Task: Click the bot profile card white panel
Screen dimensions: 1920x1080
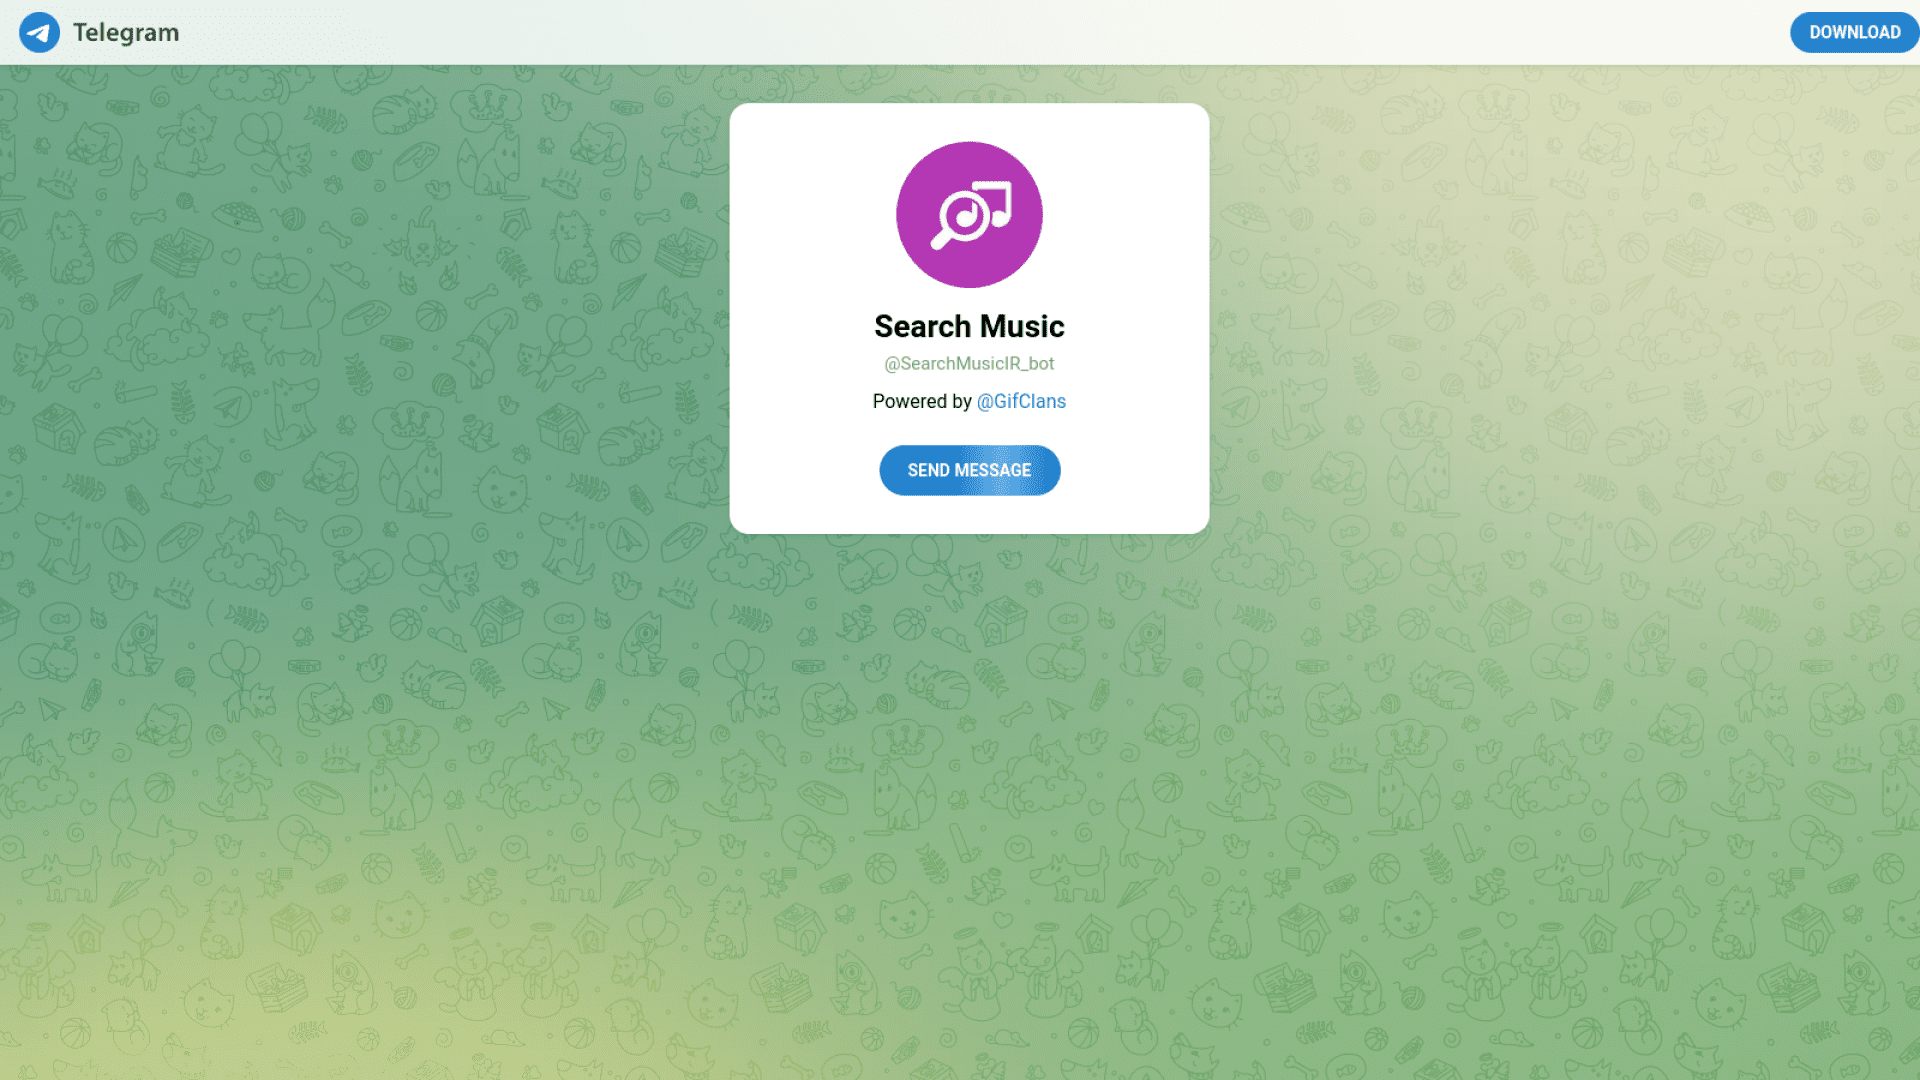Action: pos(969,318)
